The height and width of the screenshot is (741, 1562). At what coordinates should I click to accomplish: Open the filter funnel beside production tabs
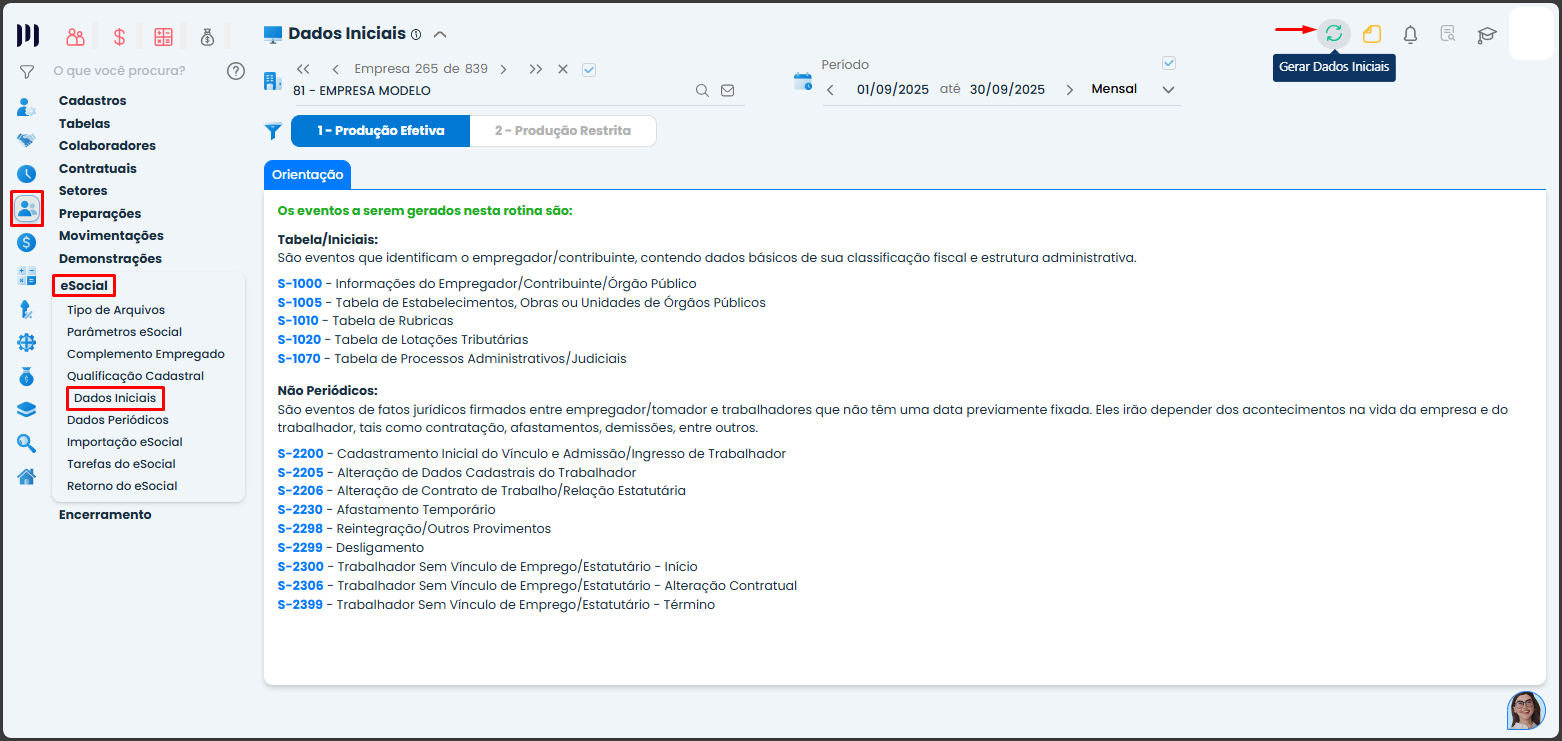pos(273,131)
